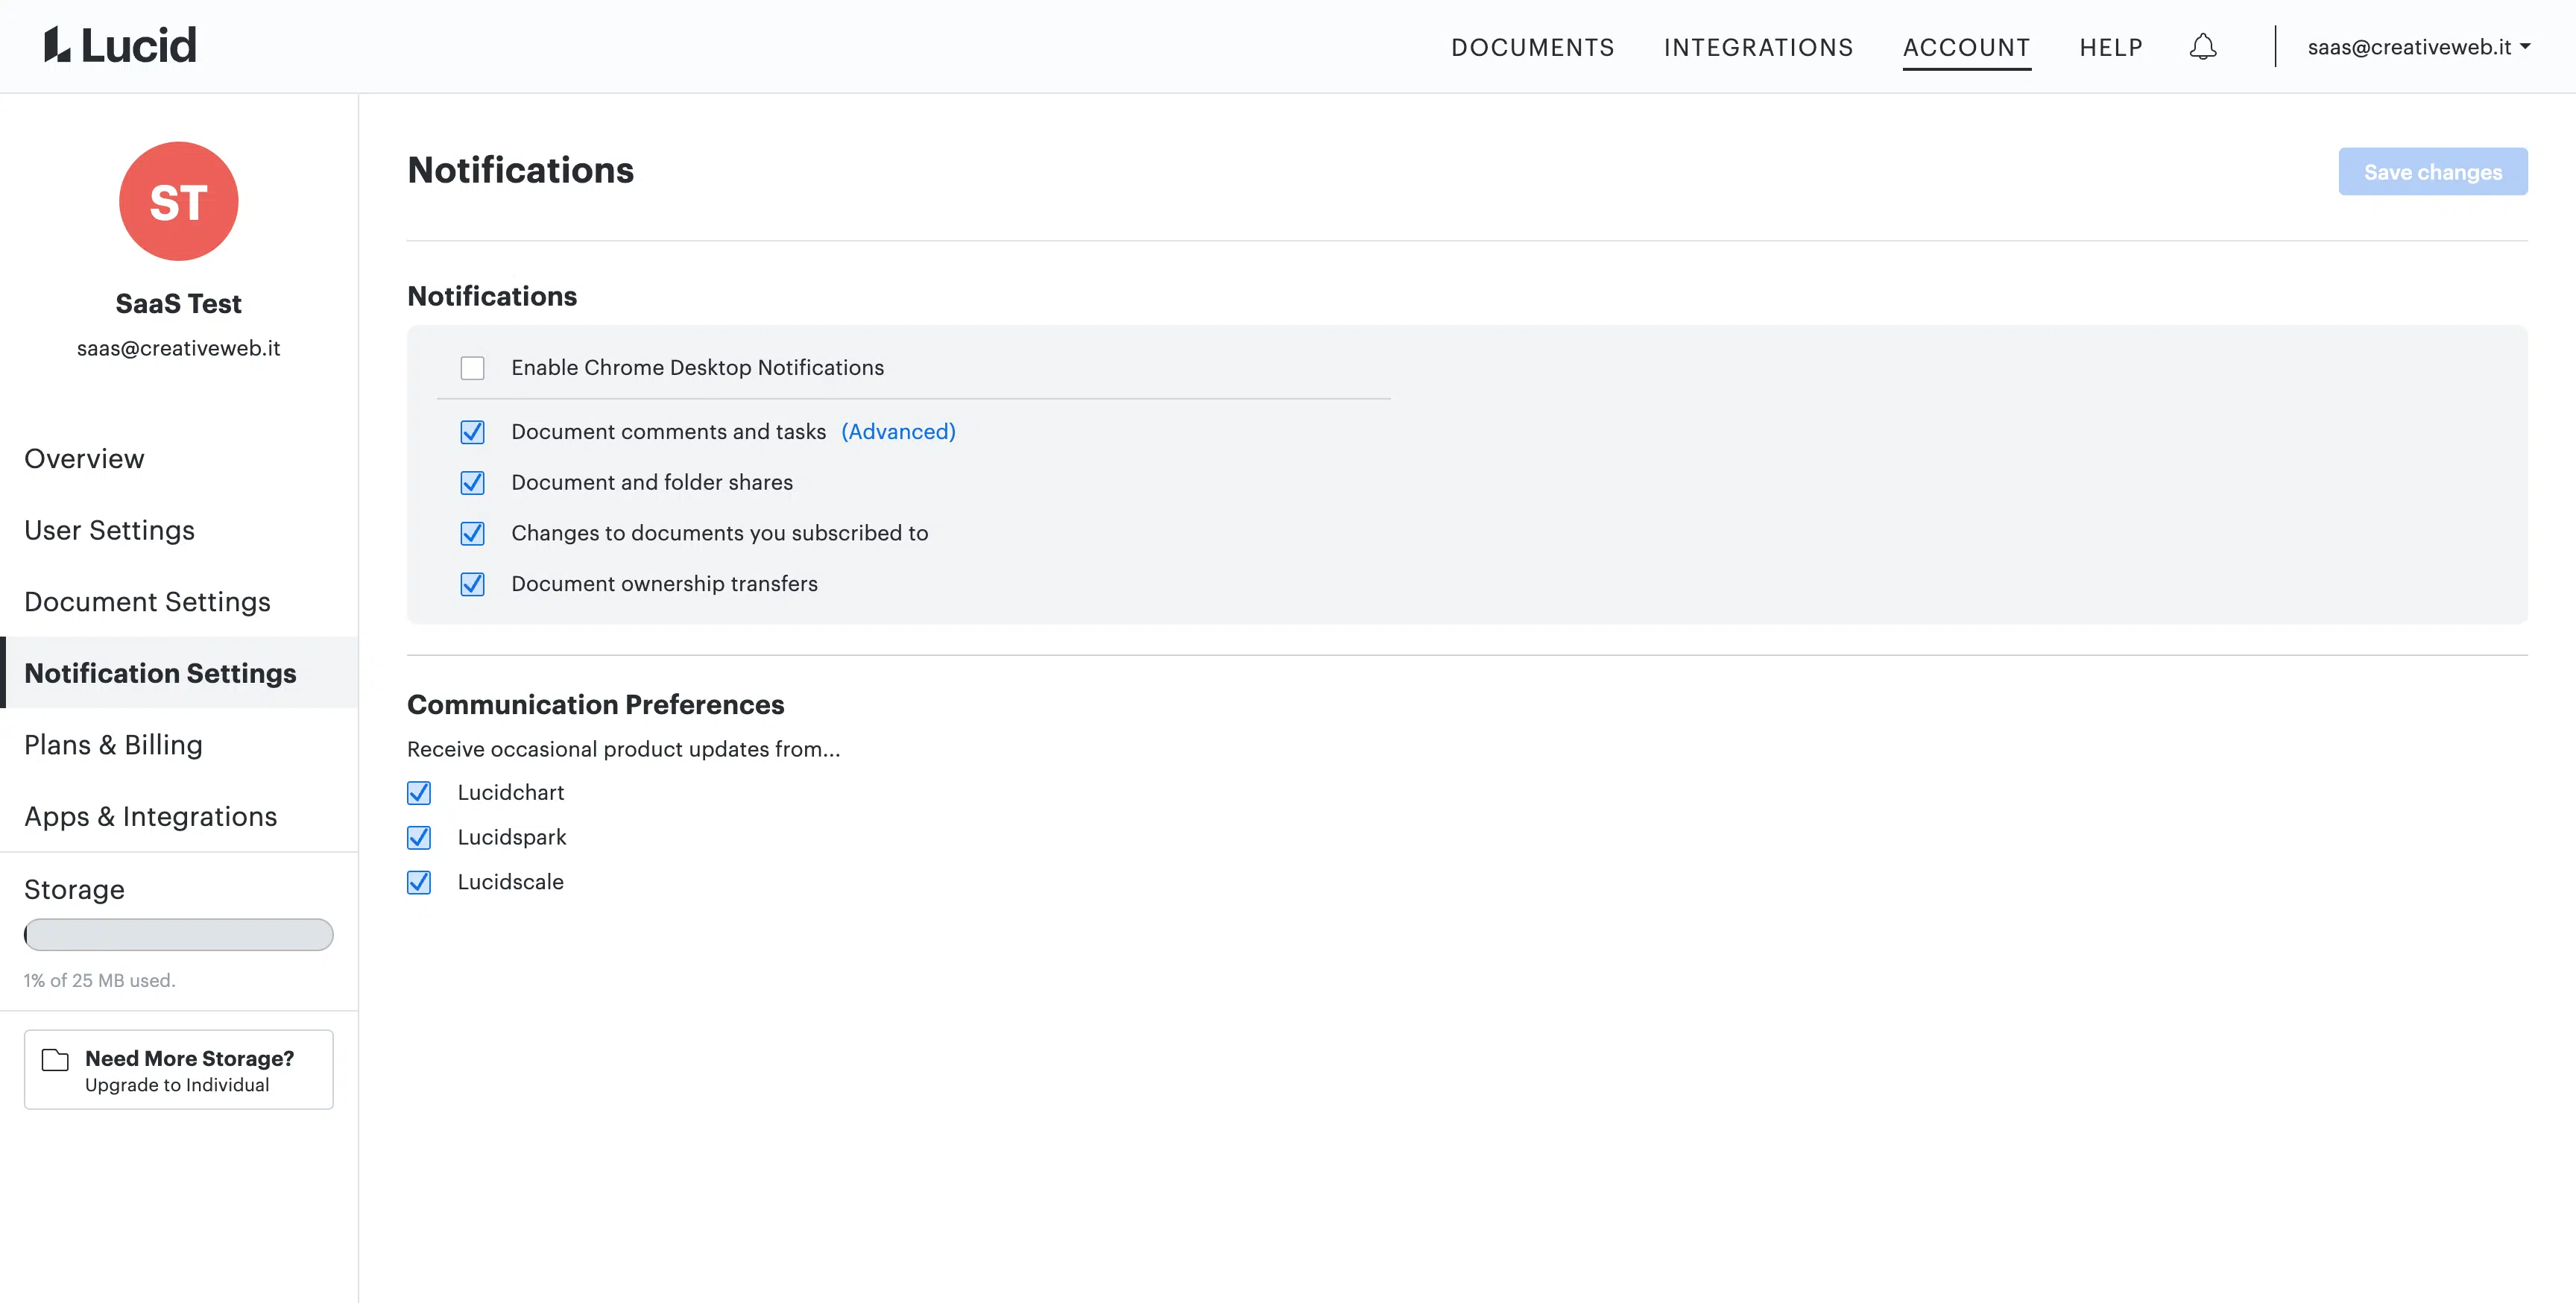This screenshot has height=1303, width=2576.
Task: Open Overview in sidebar
Action: tap(179, 459)
